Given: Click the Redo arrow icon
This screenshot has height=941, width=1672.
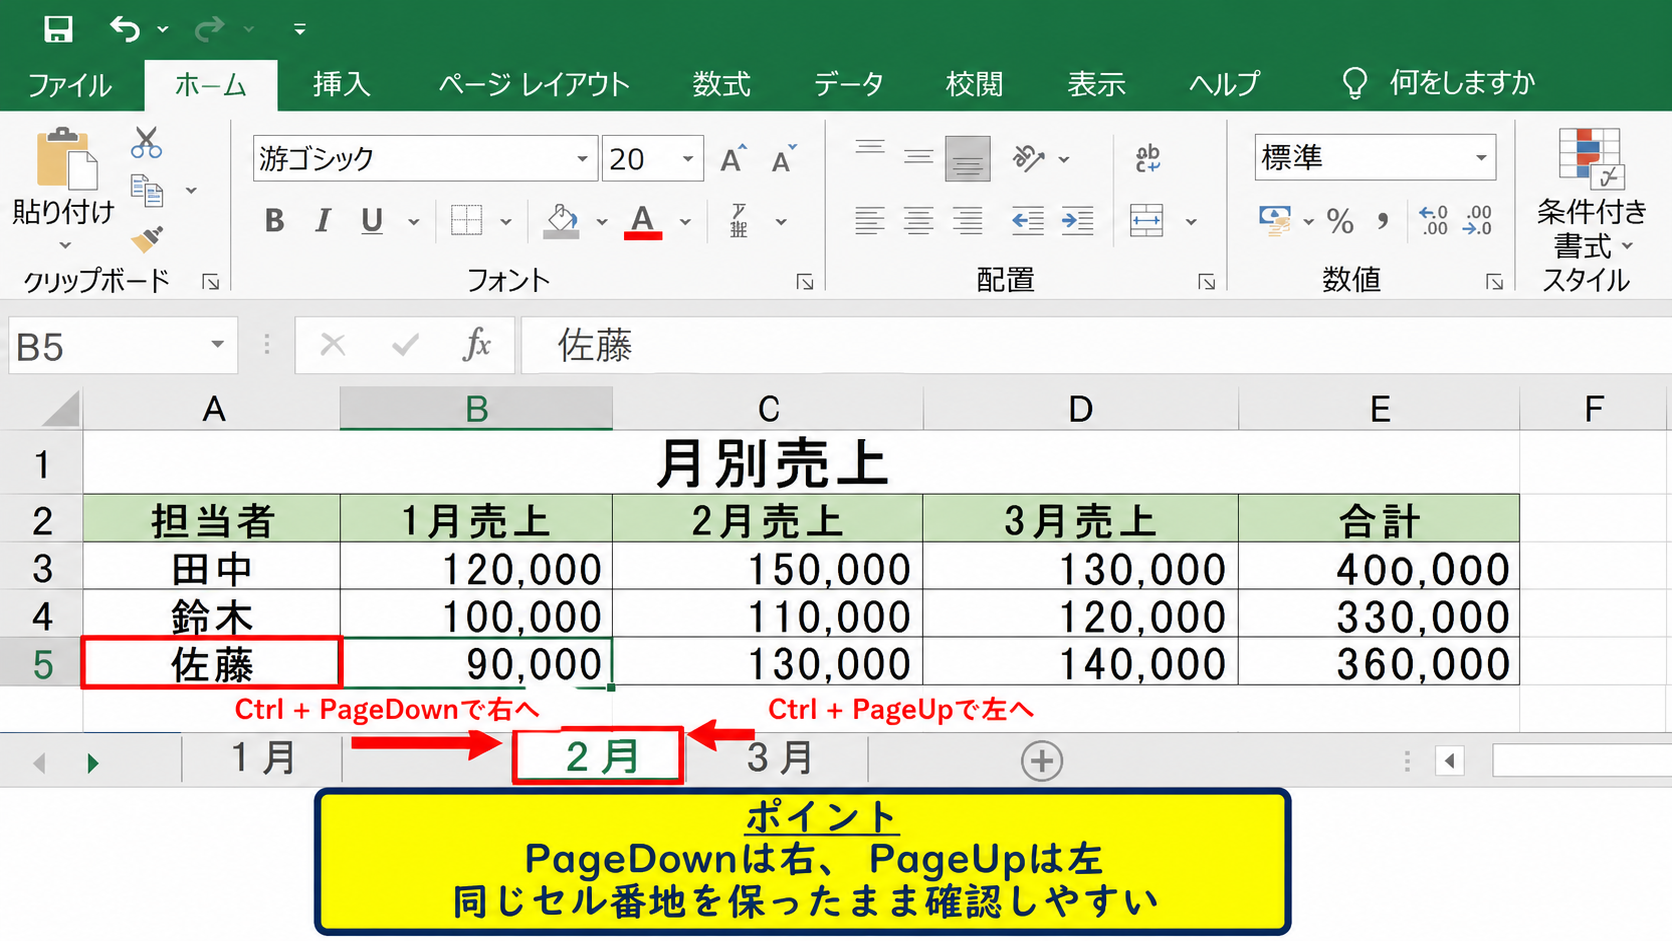Looking at the screenshot, I should point(209,30).
